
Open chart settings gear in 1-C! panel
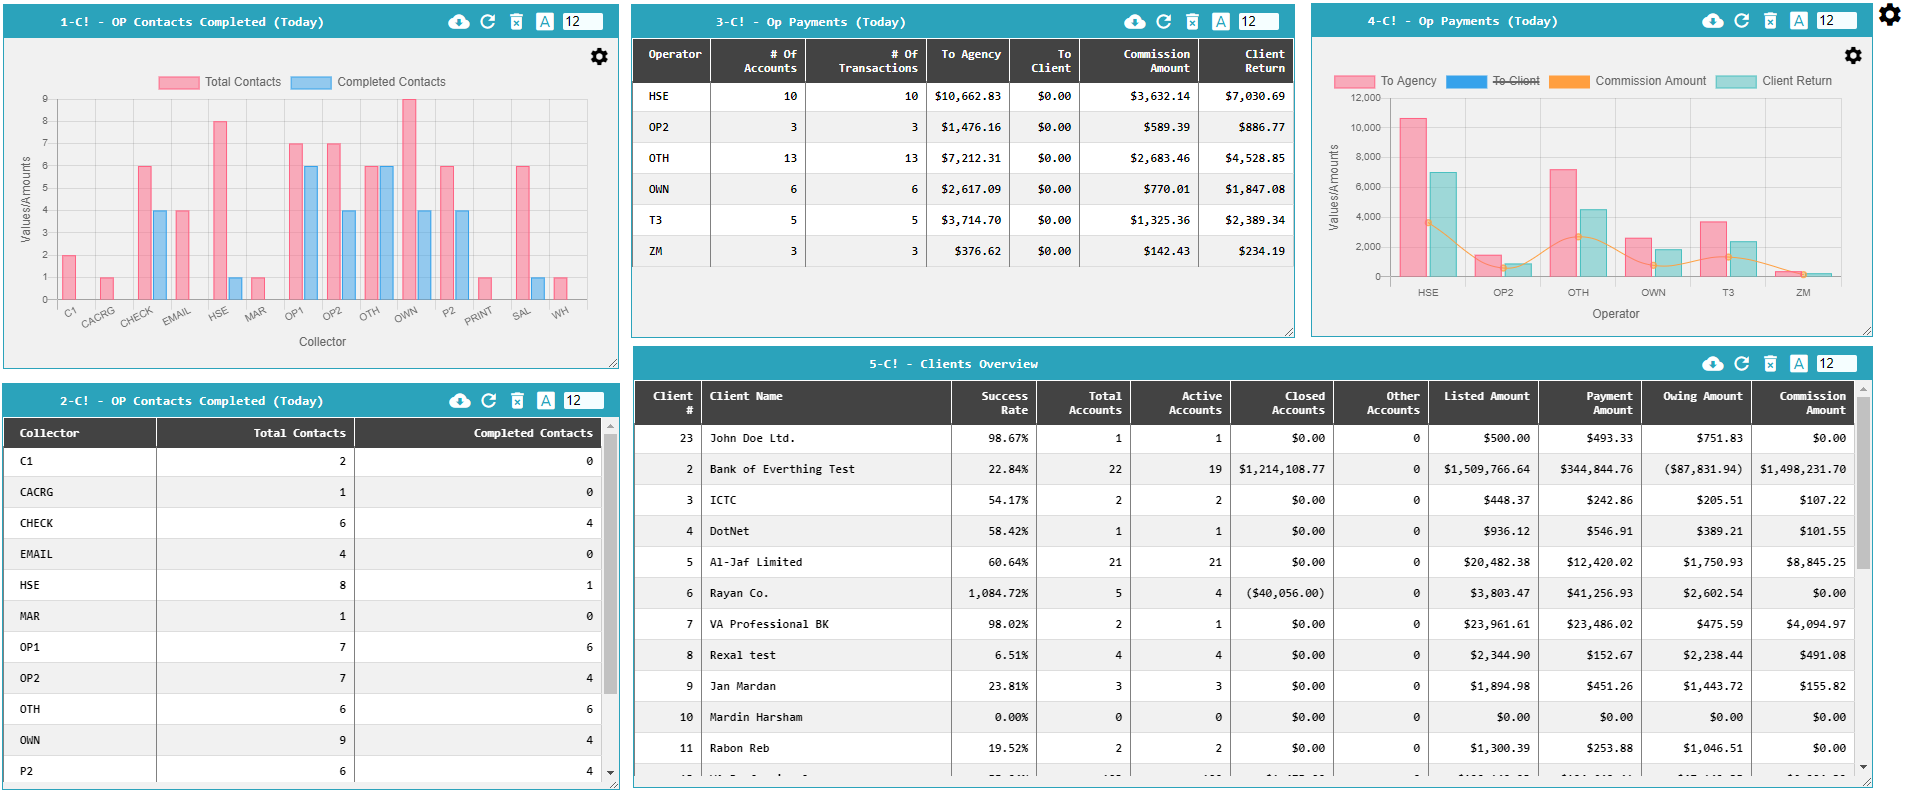pos(599,57)
